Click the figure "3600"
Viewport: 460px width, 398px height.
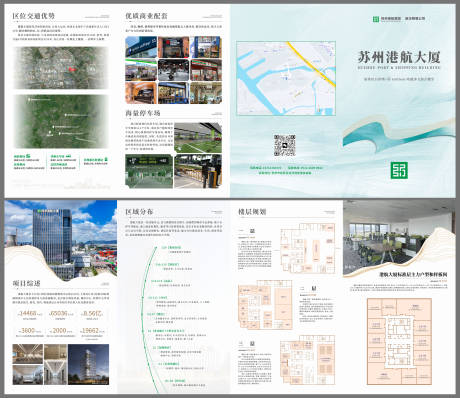28,330
